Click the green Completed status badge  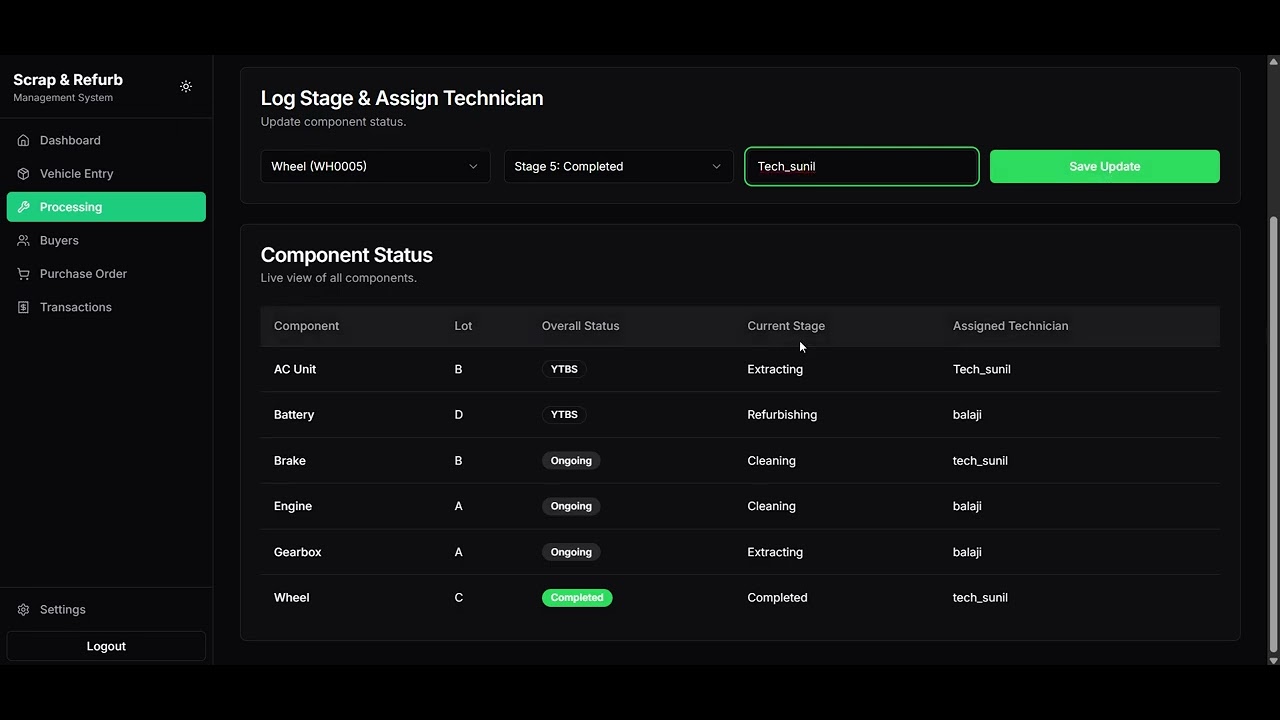(x=577, y=598)
